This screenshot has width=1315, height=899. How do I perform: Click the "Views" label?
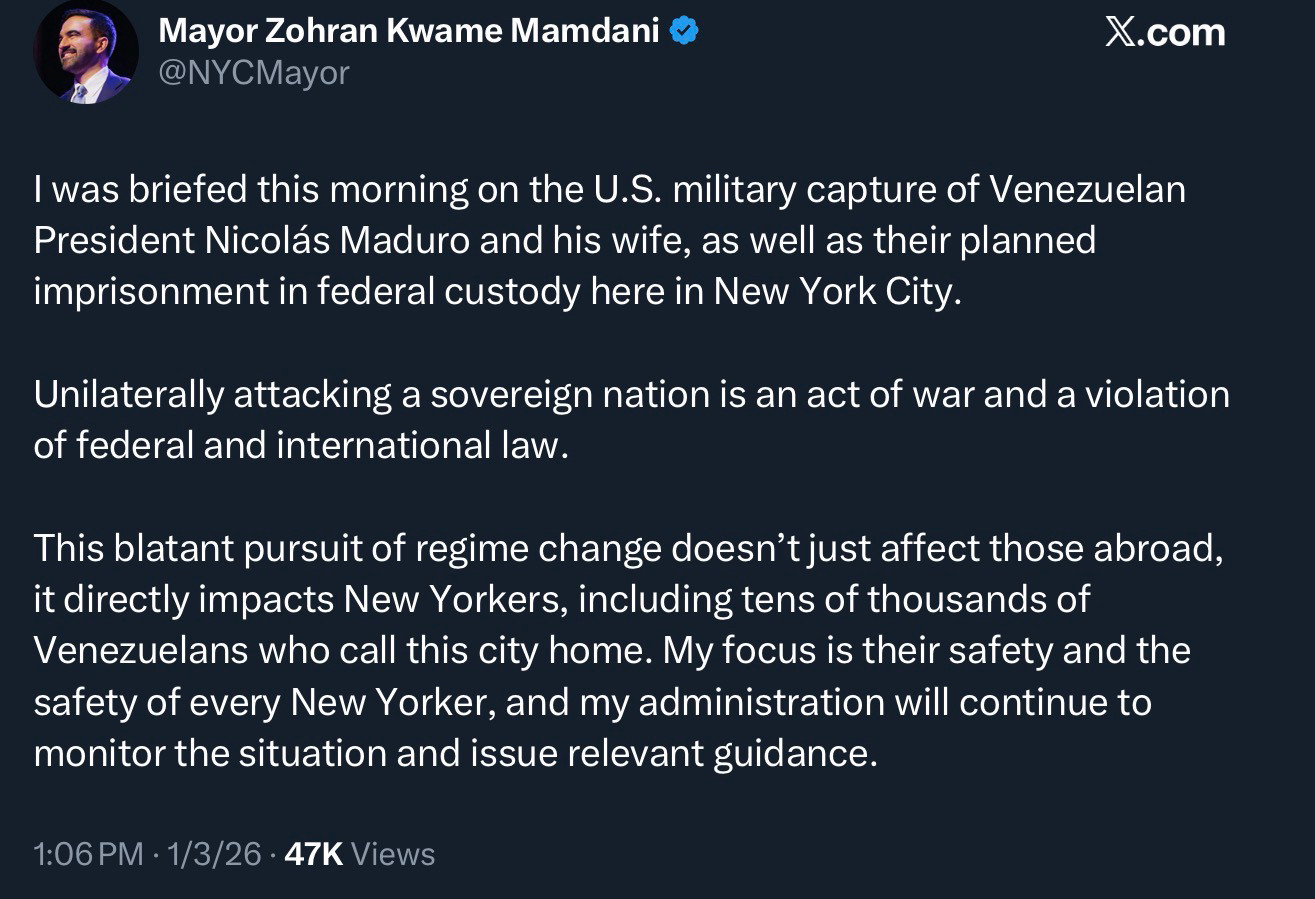pos(394,854)
